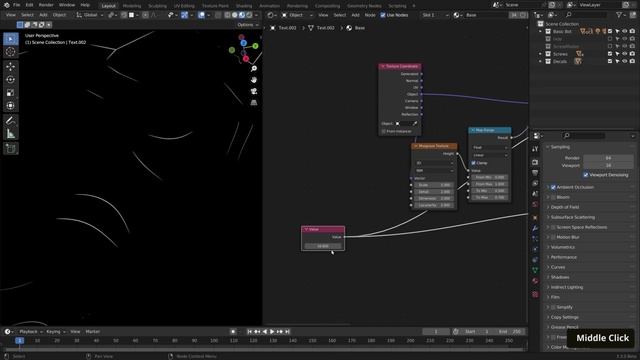Open the View Layer properties tab
The width and height of the screenshot is (640, 360).
coord(535,184)
